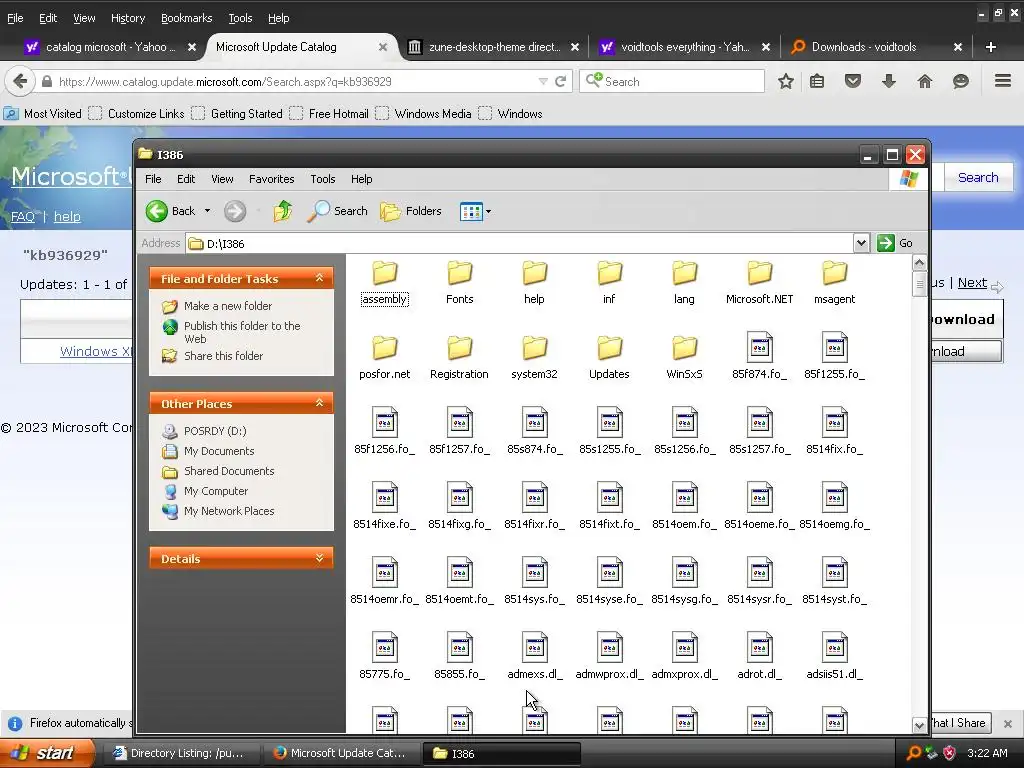Open the Firefox hamburger menu
The height and width of the screenshot is (768, 1024).
(x=1003, y=81)
